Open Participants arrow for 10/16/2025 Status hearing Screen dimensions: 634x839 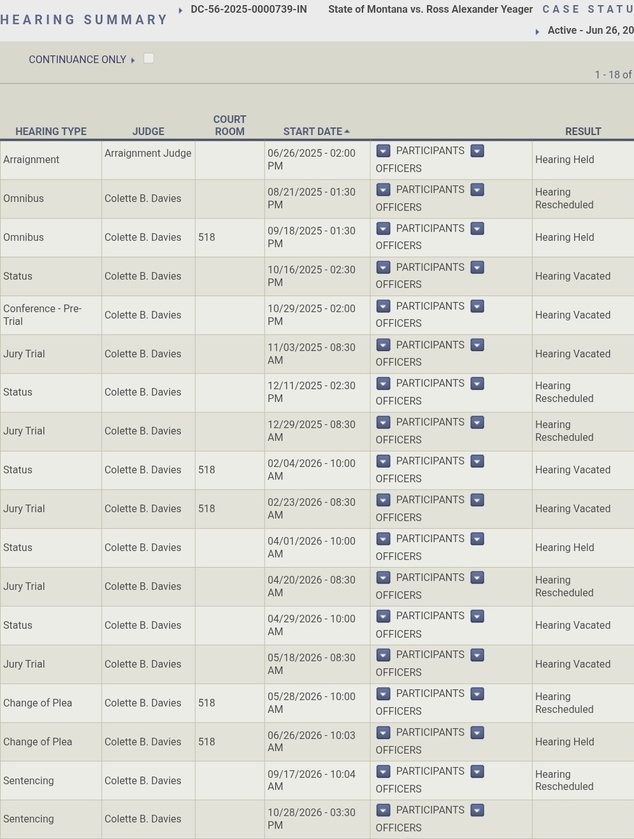[x=383, y=268]
